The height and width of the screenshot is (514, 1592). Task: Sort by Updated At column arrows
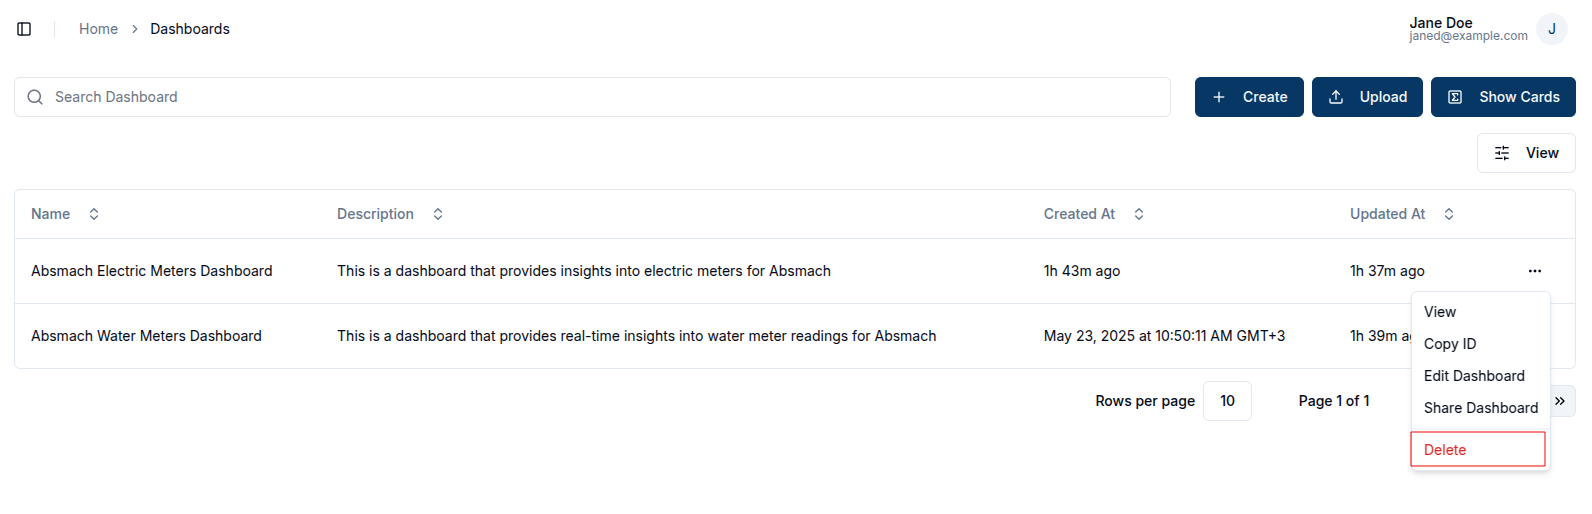[1449, 214]
